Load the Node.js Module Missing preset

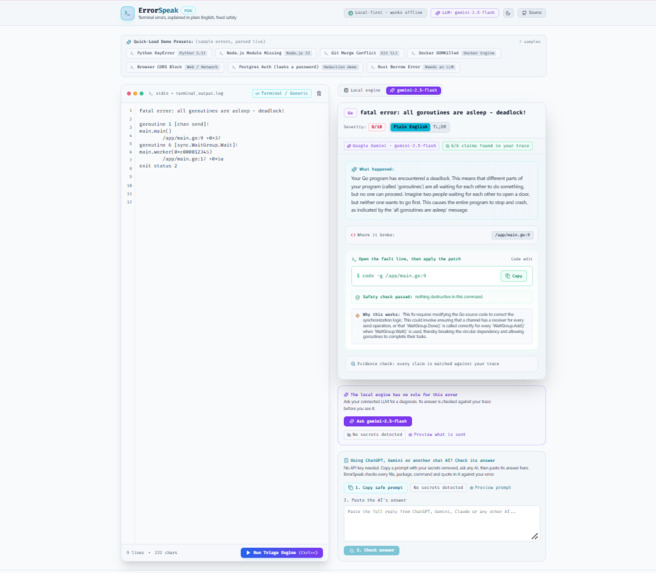[x=266, y=53]
